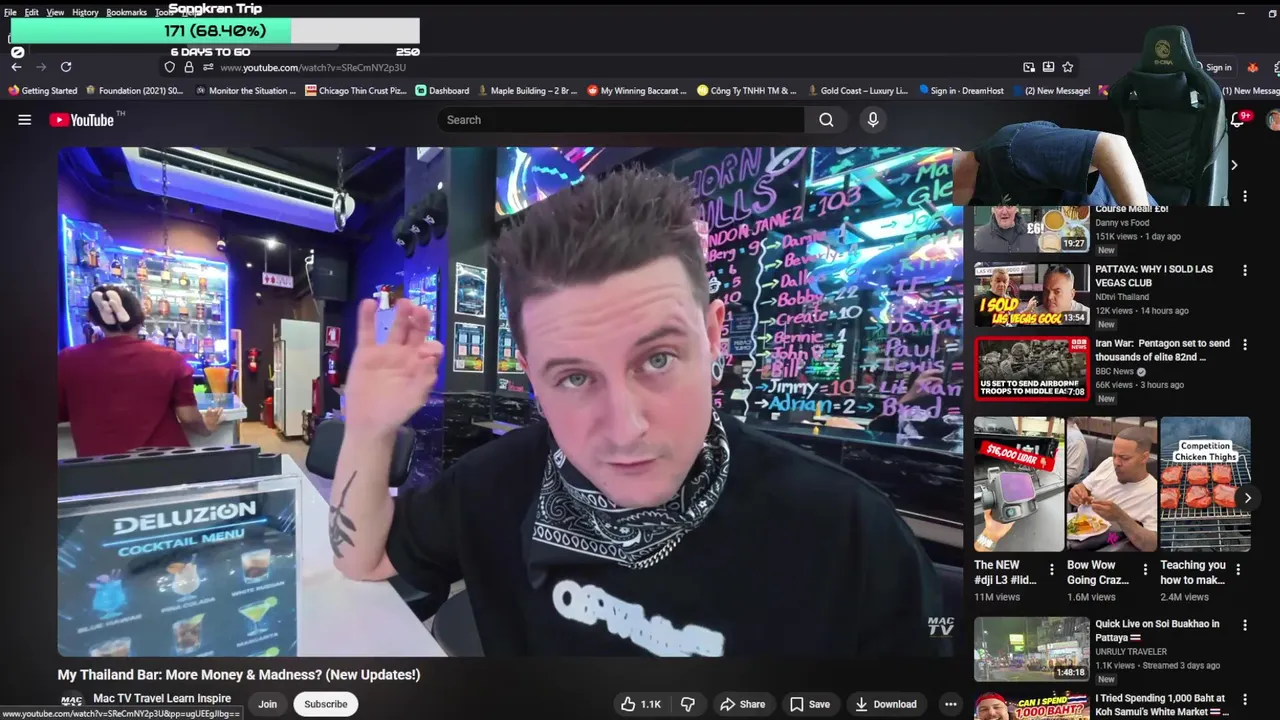
Task: Click the install/save page icon in the address bar
Action: [1048, 67]
